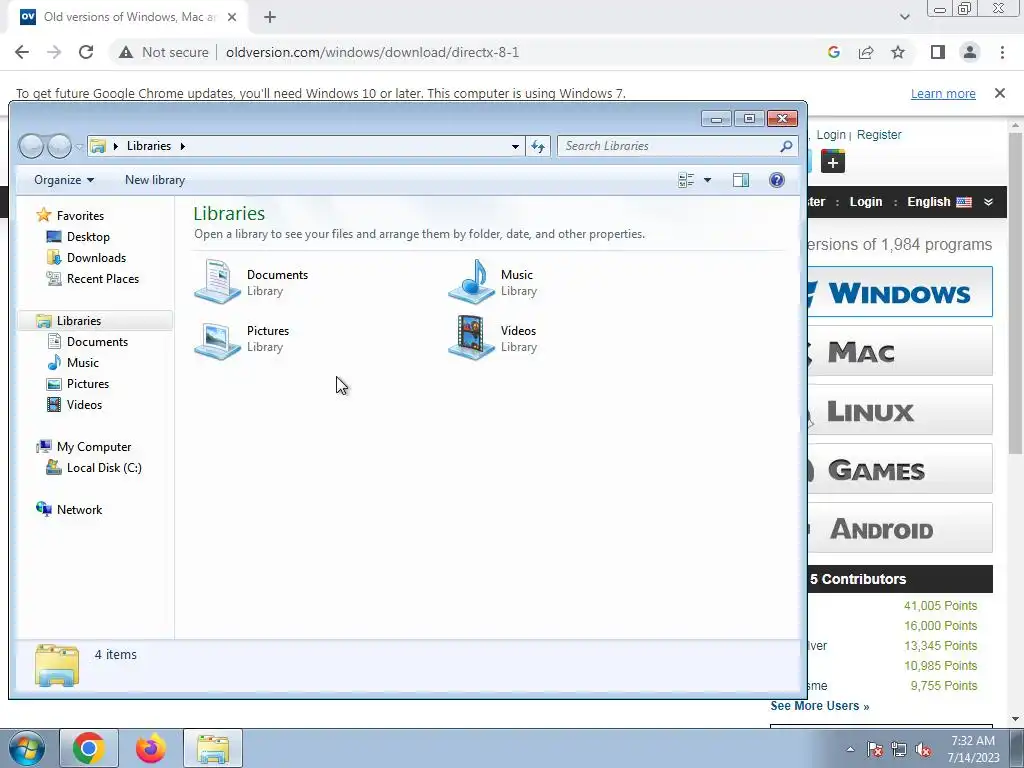Click Explorer forward navigation button

pos(59,146)
